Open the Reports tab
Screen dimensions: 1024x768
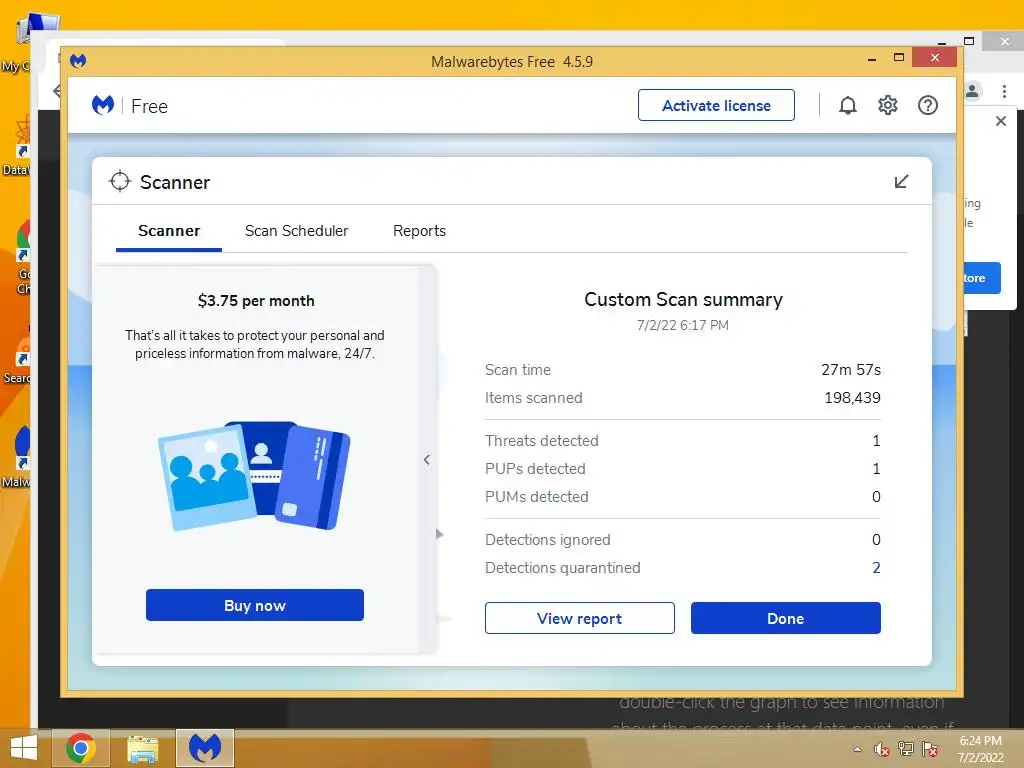coord(419,231)
